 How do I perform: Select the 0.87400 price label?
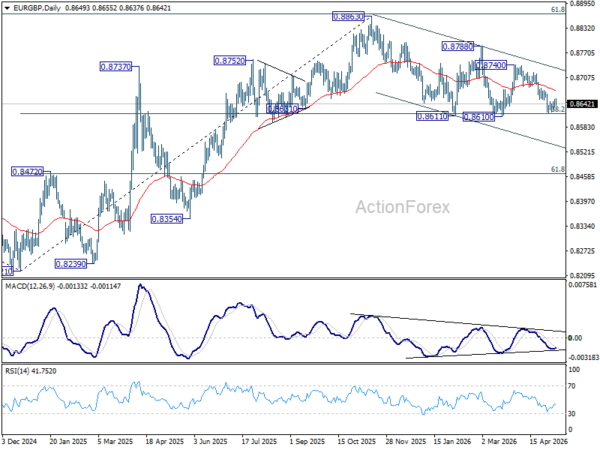coord(491,65)
